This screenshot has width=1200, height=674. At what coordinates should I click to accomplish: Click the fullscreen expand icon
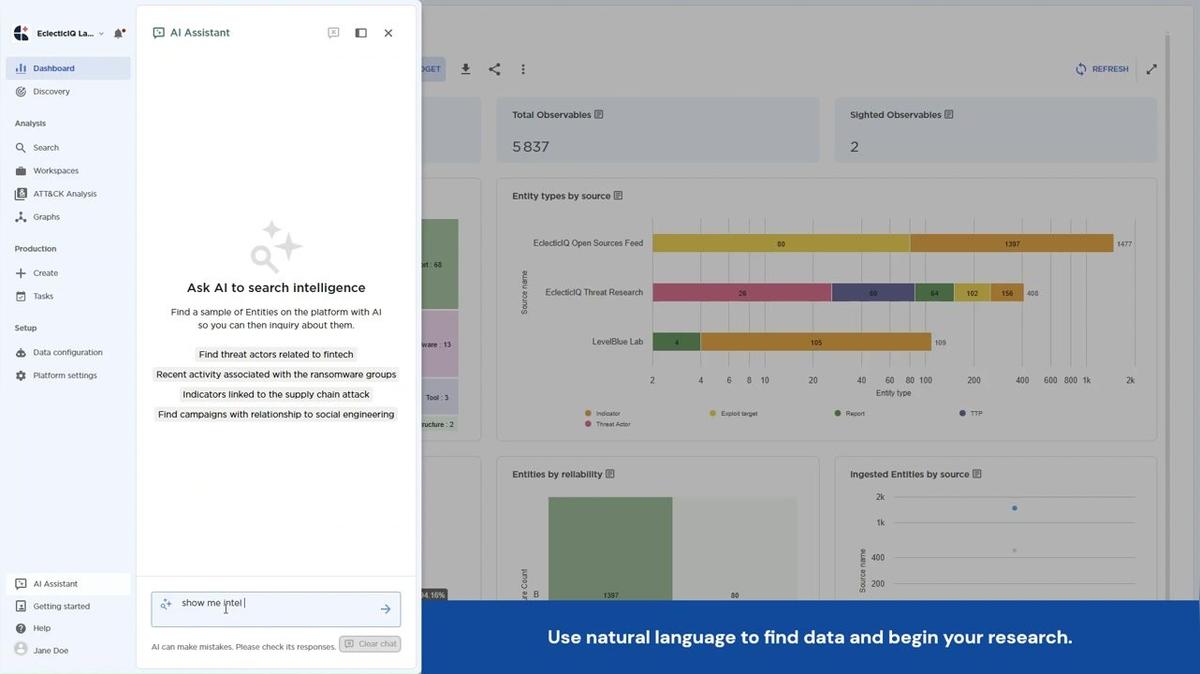click(1152, 69)
